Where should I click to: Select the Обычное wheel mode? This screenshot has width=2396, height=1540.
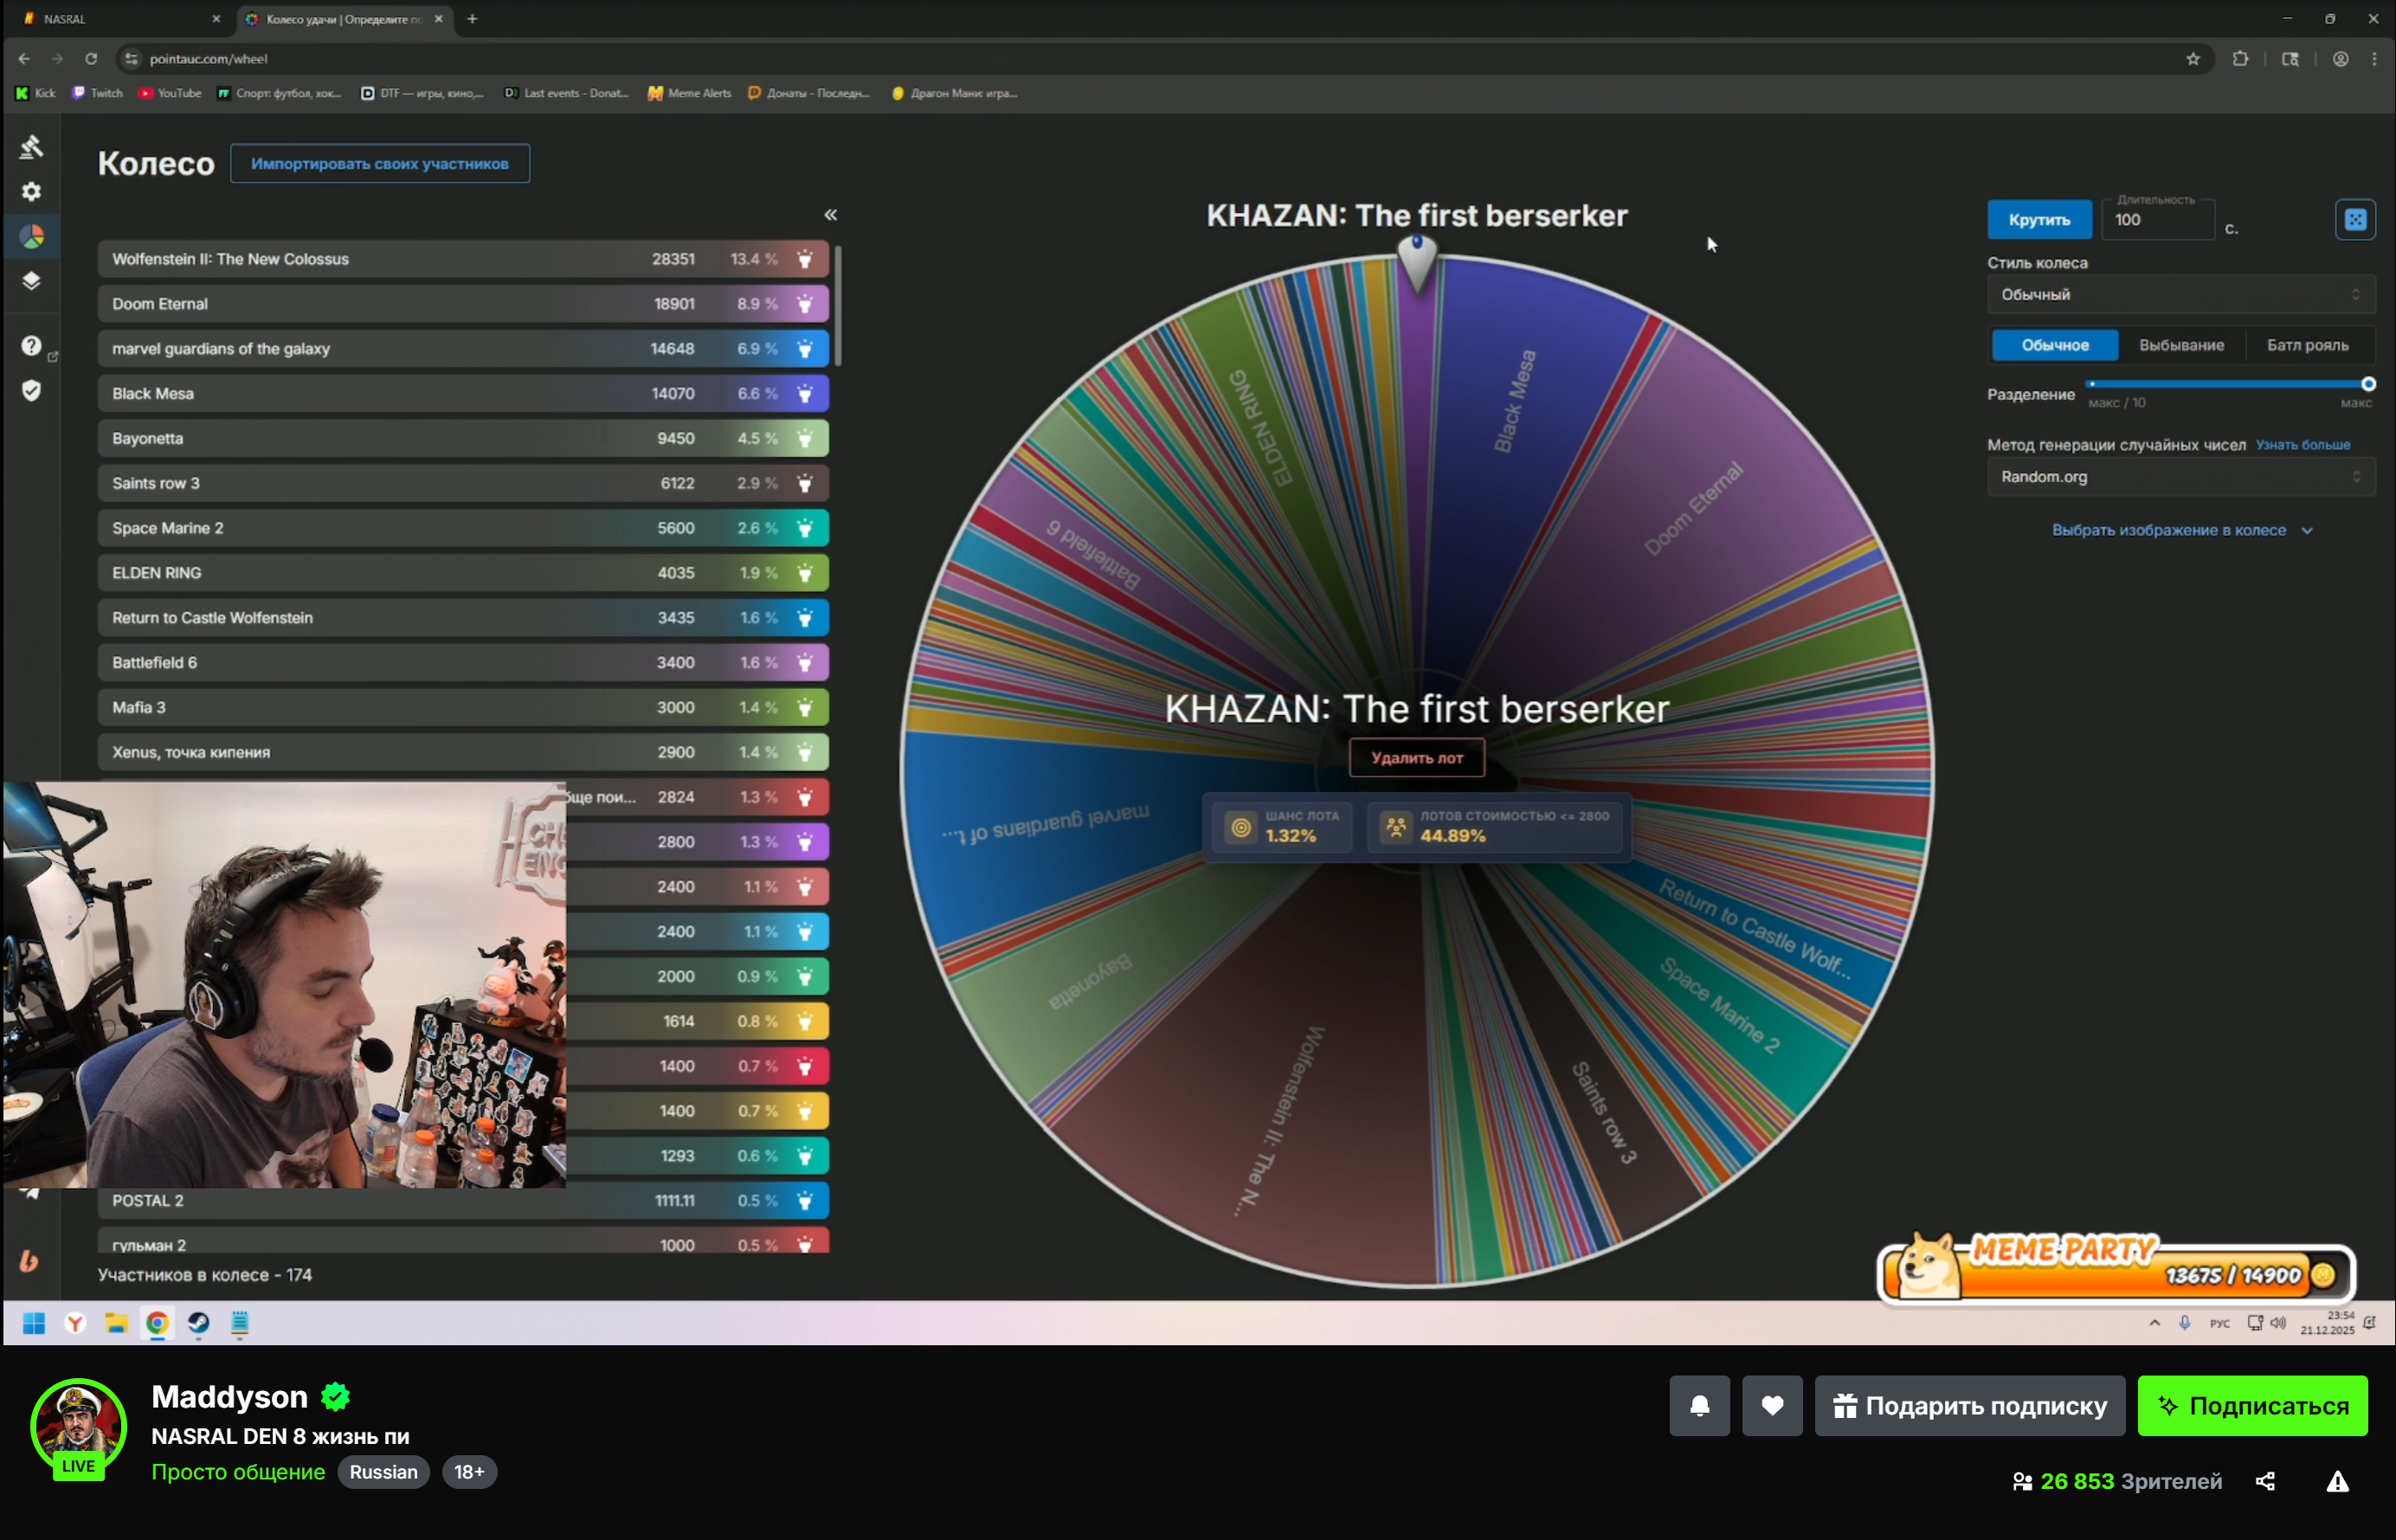(2054, 345)
